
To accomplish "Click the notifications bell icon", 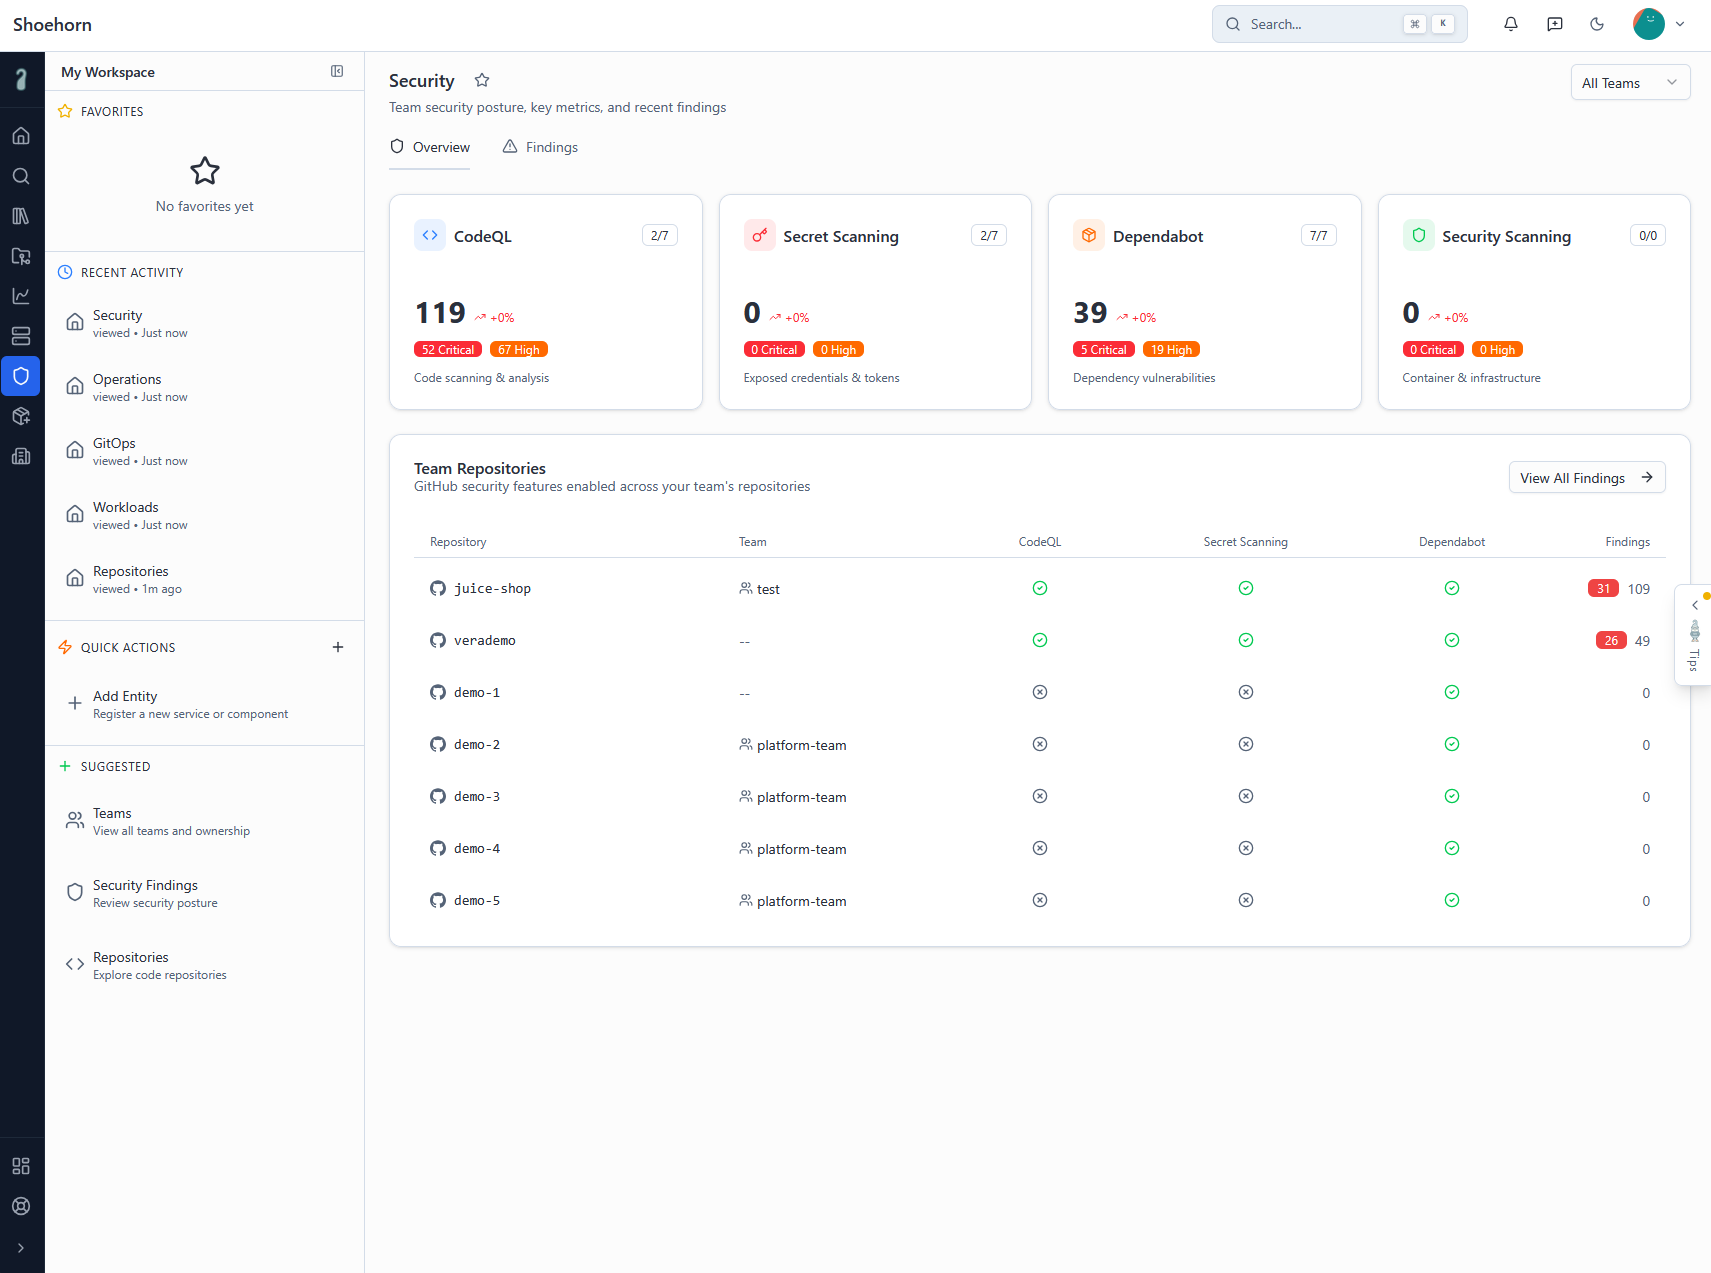I will tap(1510, 24).
